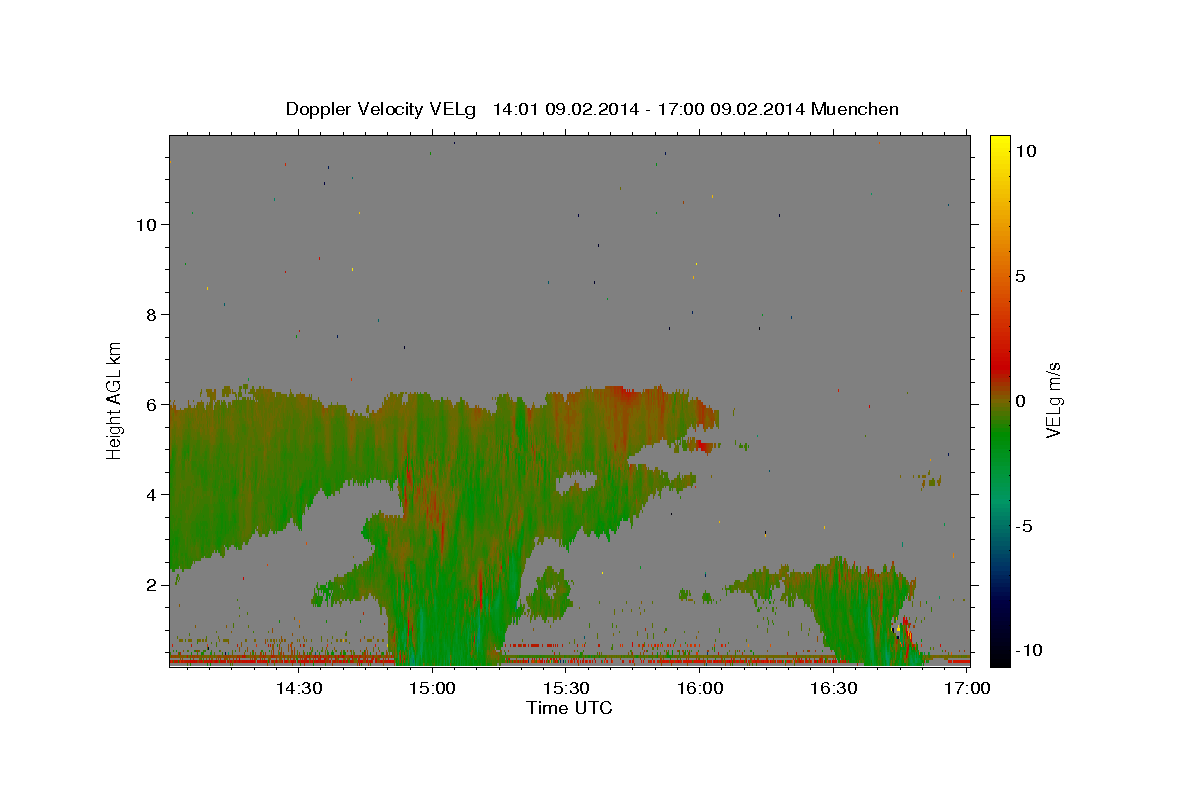Click the 14:30 time tick label

click(x=298, y=688)
